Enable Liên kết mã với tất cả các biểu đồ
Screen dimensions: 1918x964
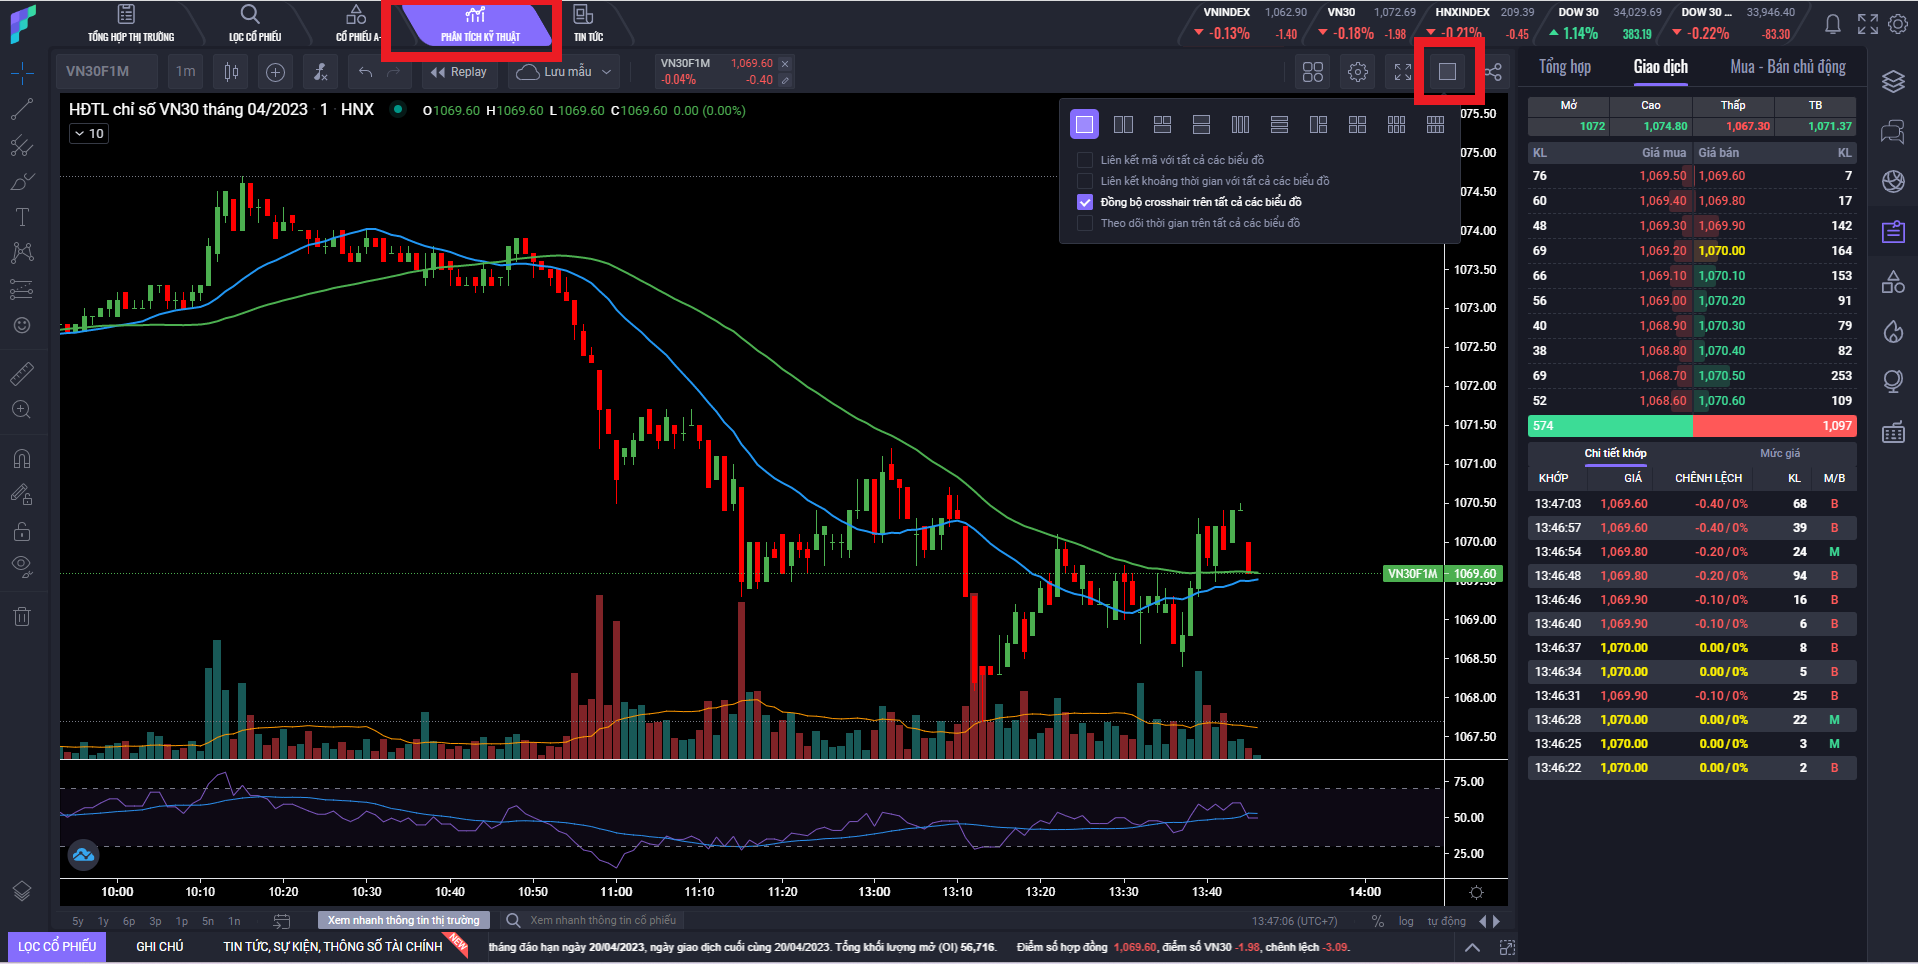(x=1085, y=160)
